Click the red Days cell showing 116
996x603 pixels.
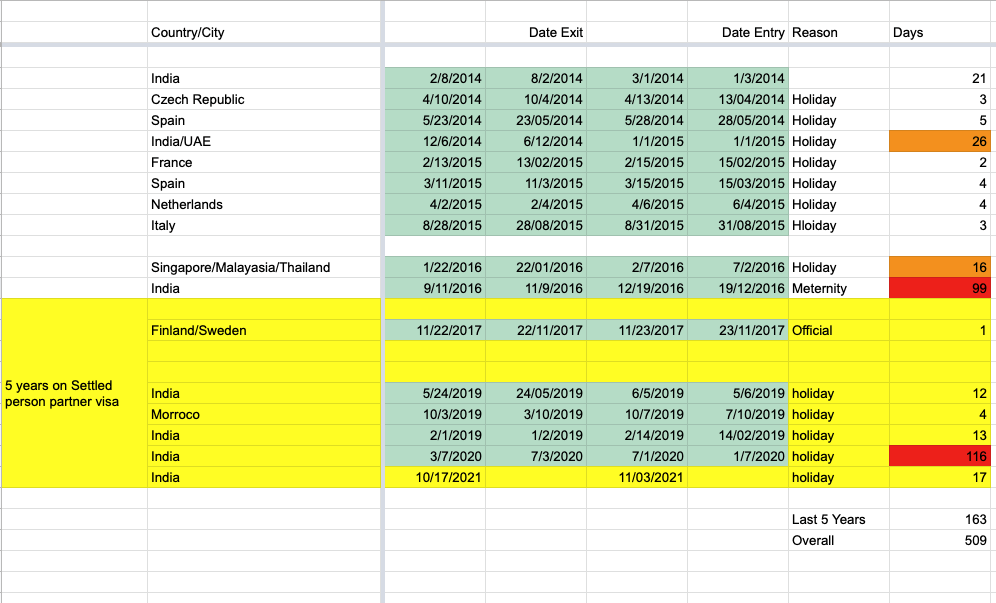[x=940, y=456]
